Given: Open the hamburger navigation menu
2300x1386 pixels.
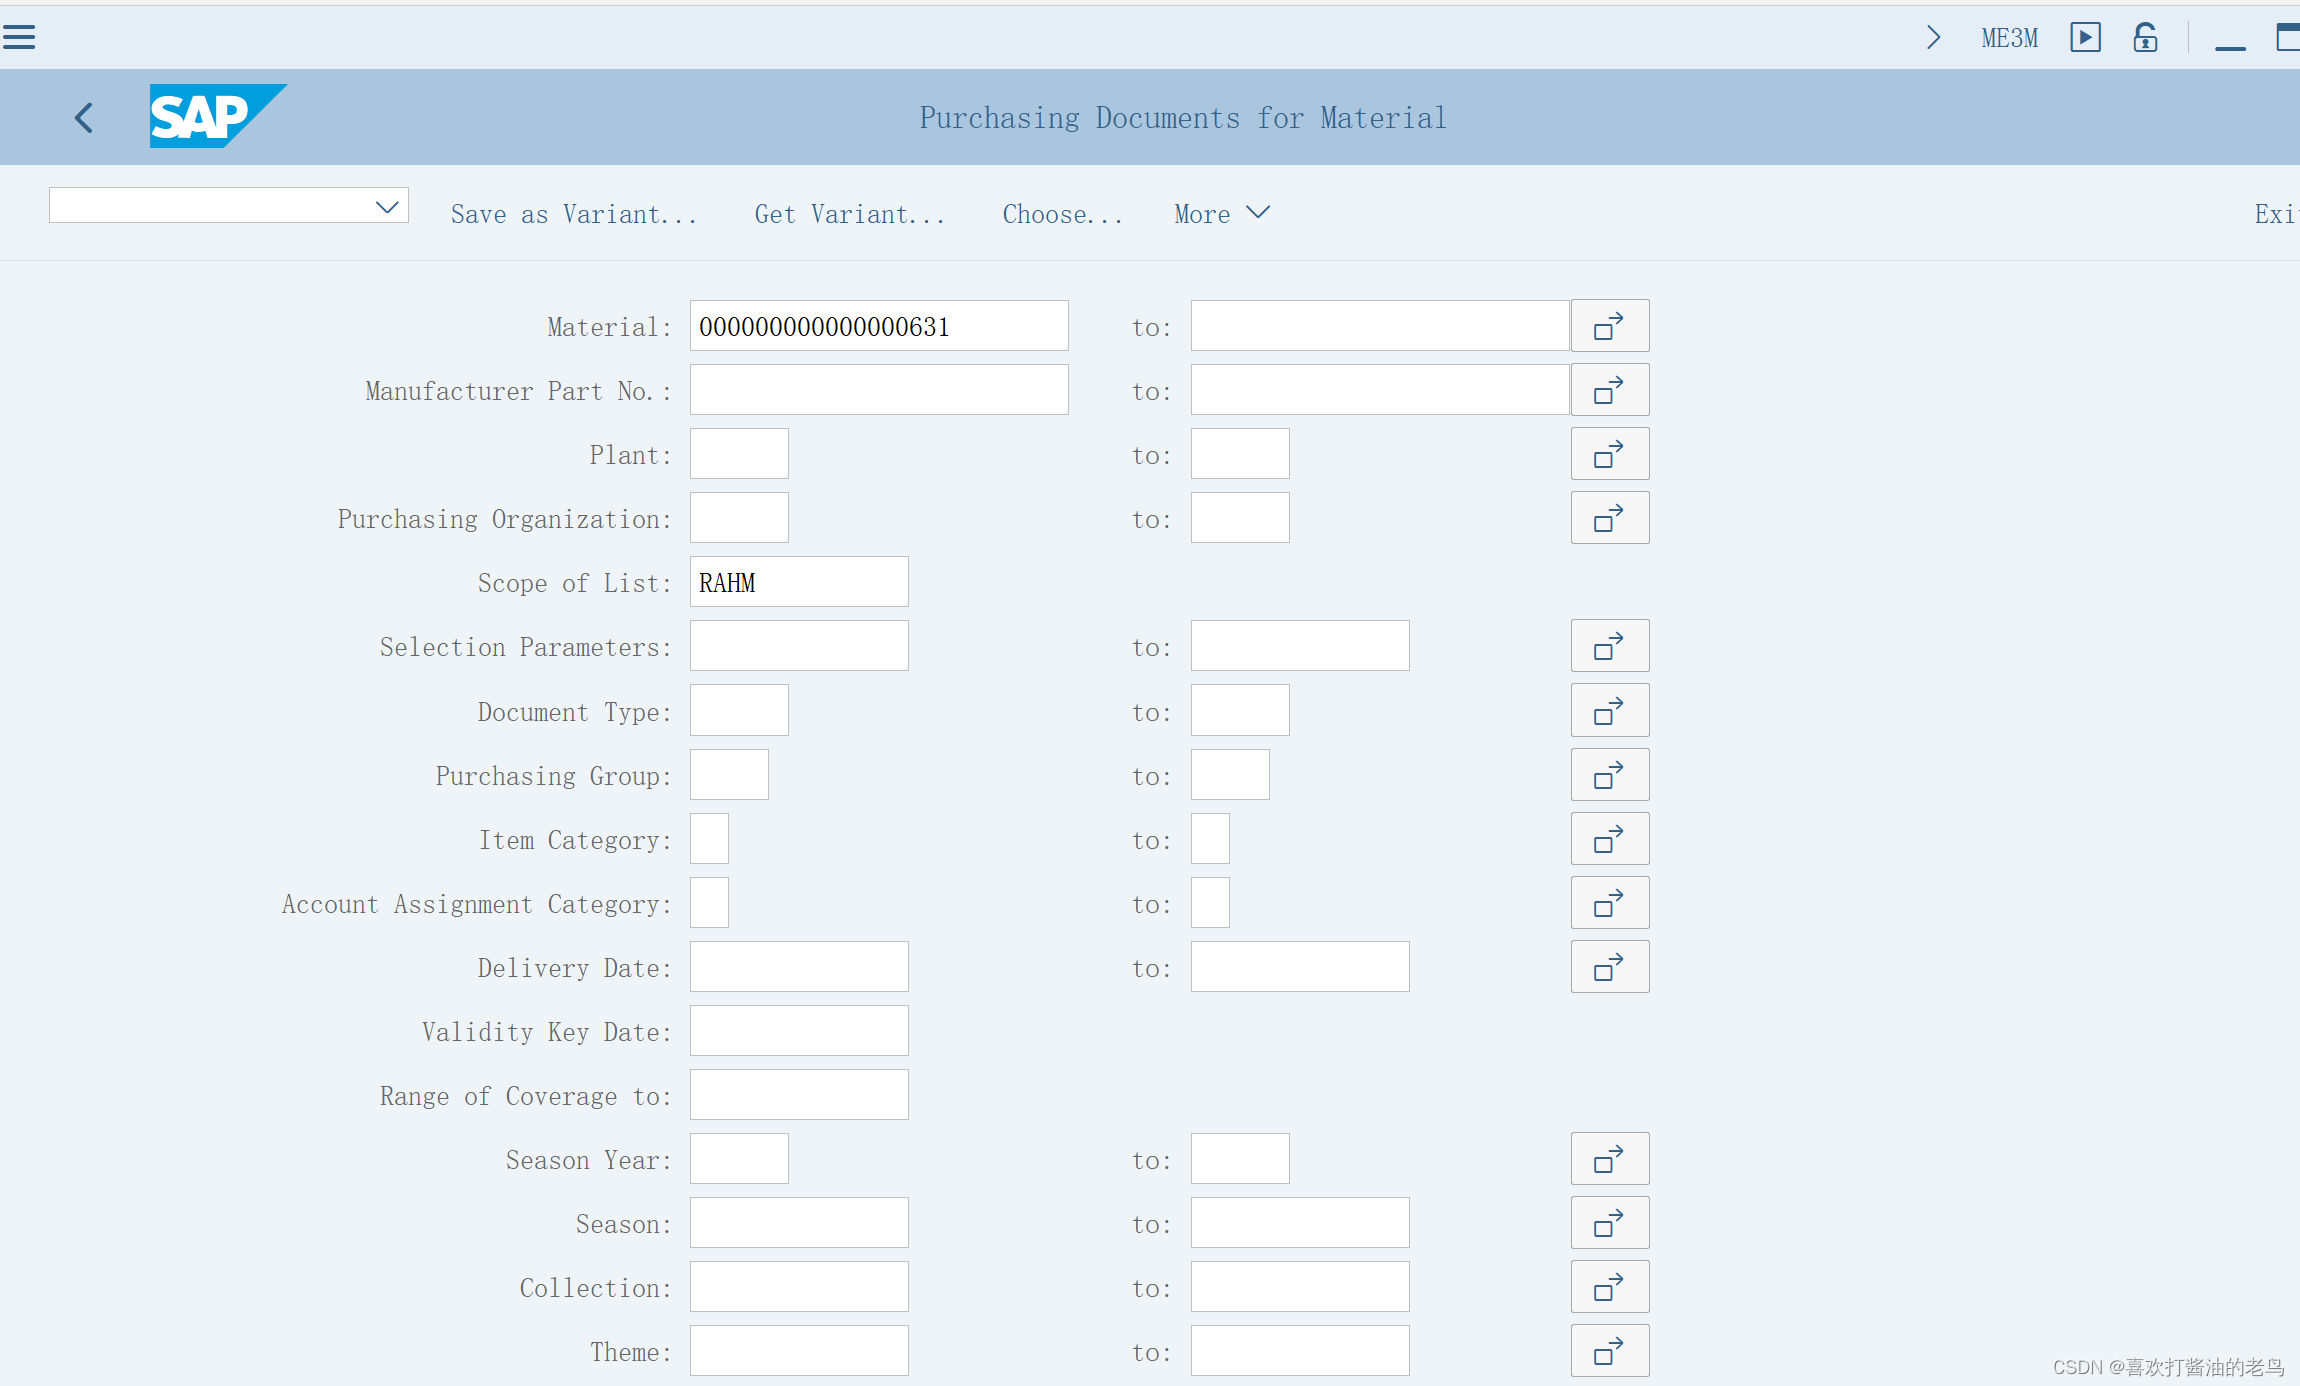Looking at the screenshot, I should 19,36.
